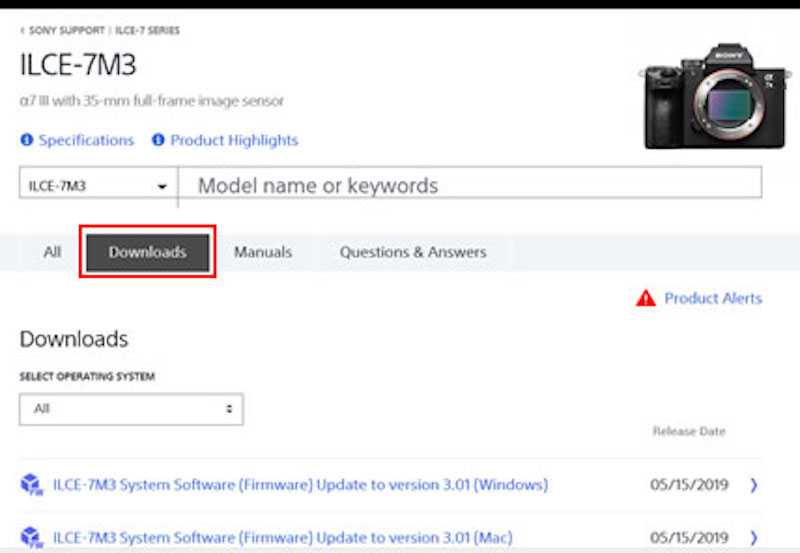Screen dimensions: 800x553
Task: Switch to the Manuals tab
Action: click(x=263, y=252)
